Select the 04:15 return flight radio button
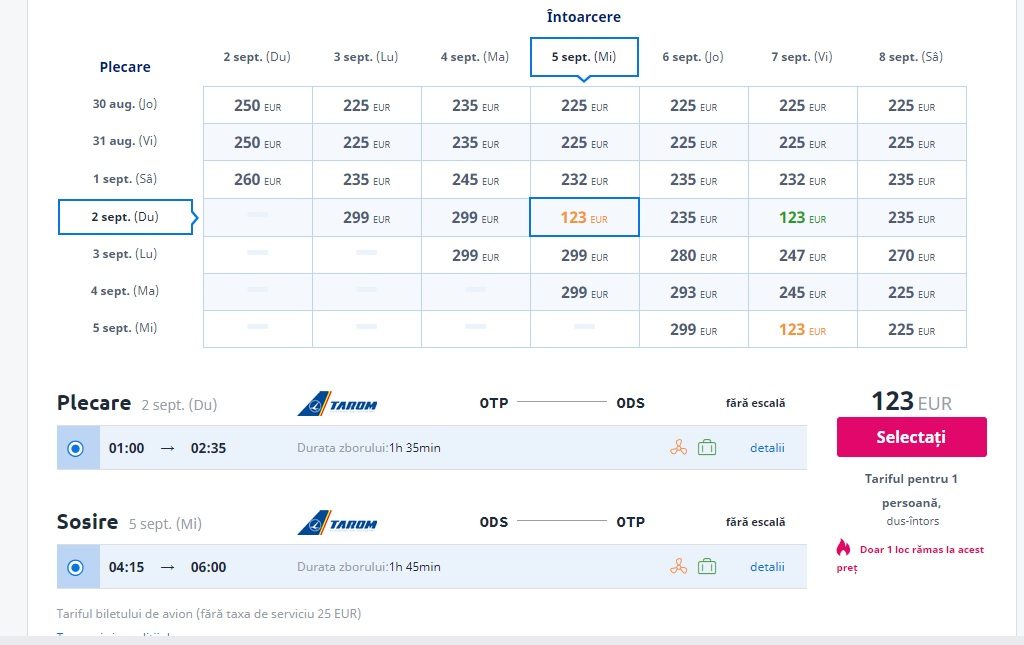This screenshot has height=645, width=1024. 76,567
